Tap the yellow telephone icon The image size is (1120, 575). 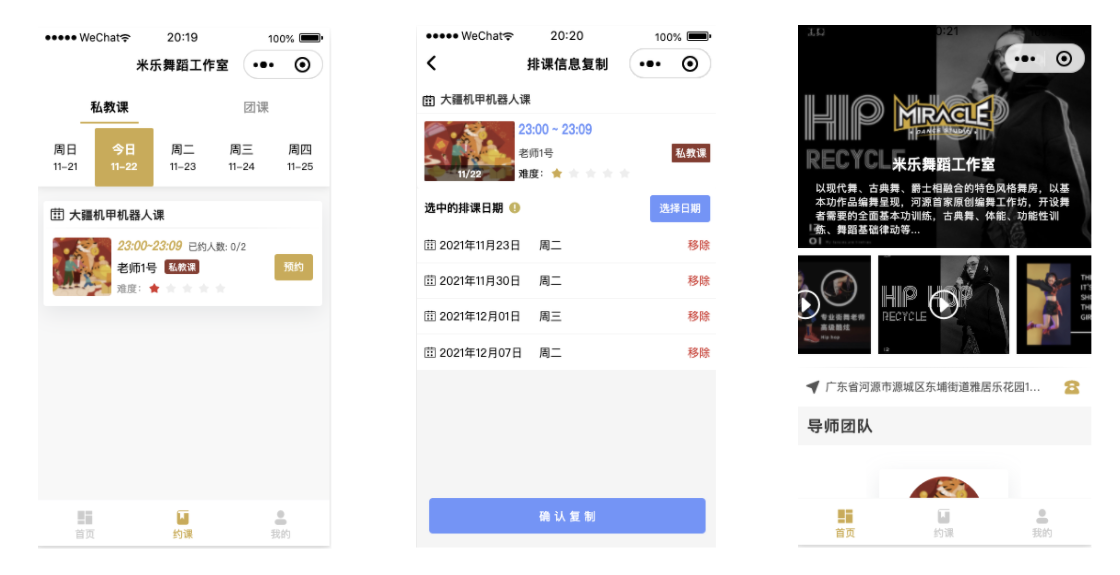coord(1071,387)
